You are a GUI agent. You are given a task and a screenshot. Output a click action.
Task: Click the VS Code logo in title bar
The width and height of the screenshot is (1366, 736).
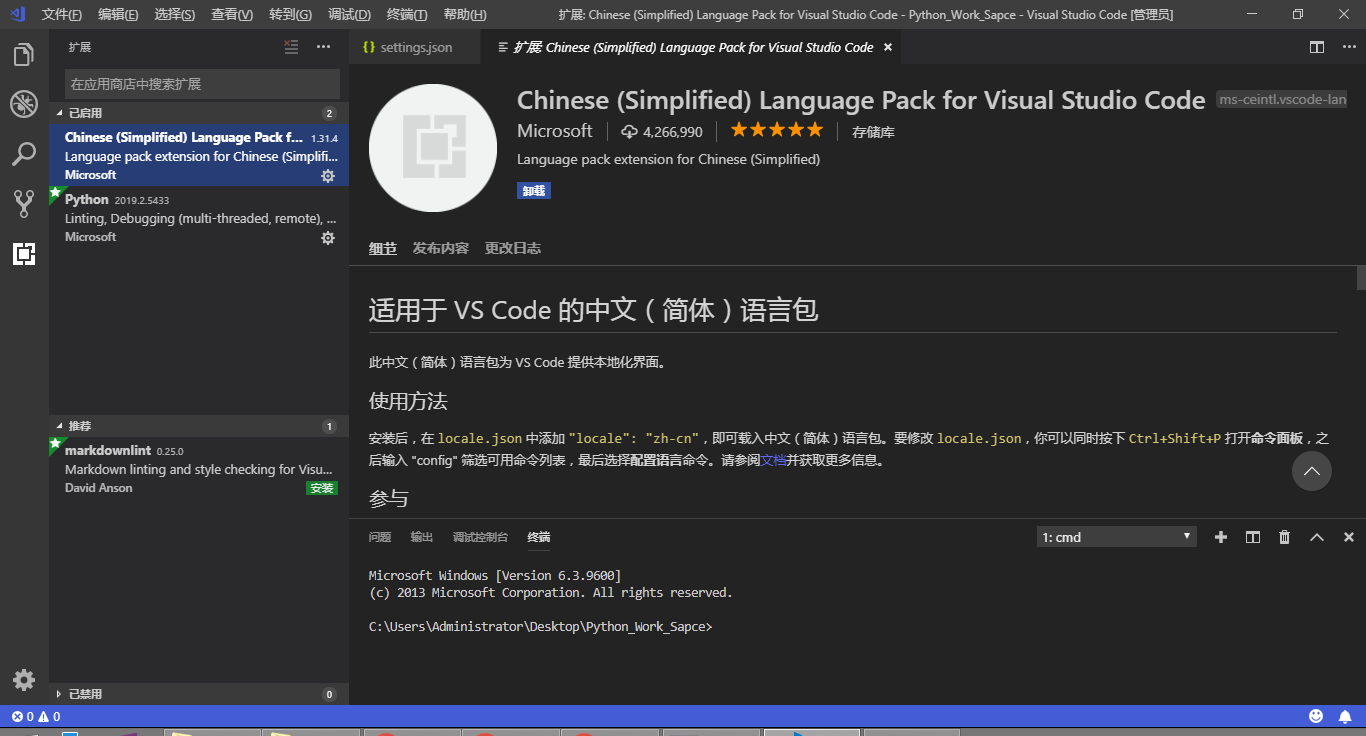click(17, 14)
